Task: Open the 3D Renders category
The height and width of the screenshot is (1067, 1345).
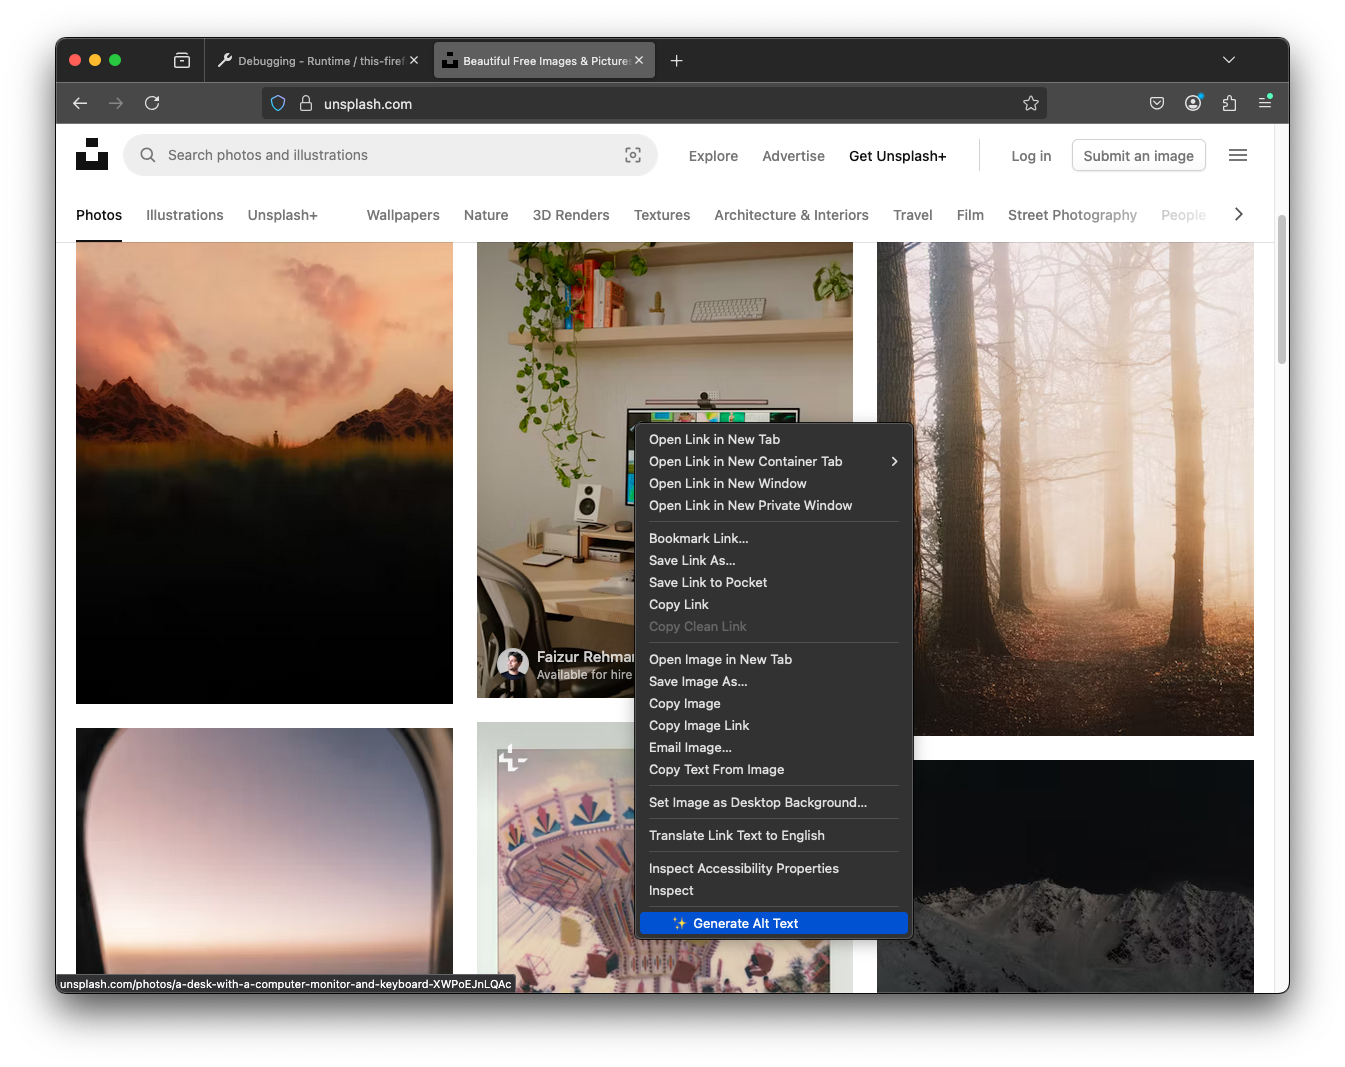Action: click(x=571, y=215)
